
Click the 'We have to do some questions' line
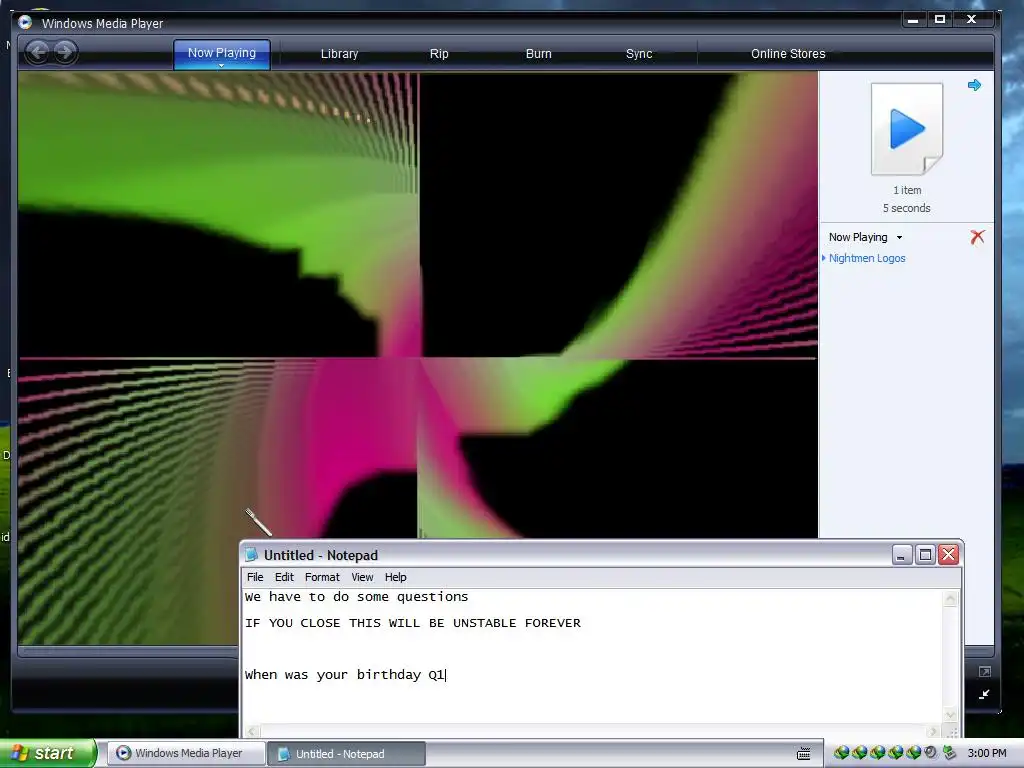[357, 597]
